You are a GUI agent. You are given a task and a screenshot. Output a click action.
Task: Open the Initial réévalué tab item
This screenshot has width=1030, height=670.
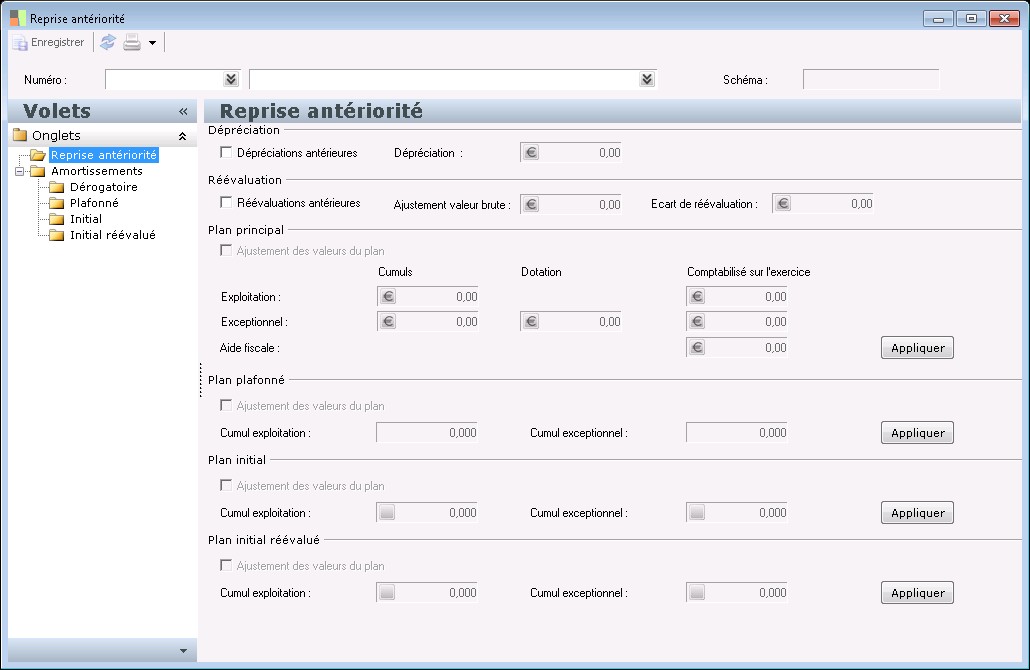click(x=113, y=235)
